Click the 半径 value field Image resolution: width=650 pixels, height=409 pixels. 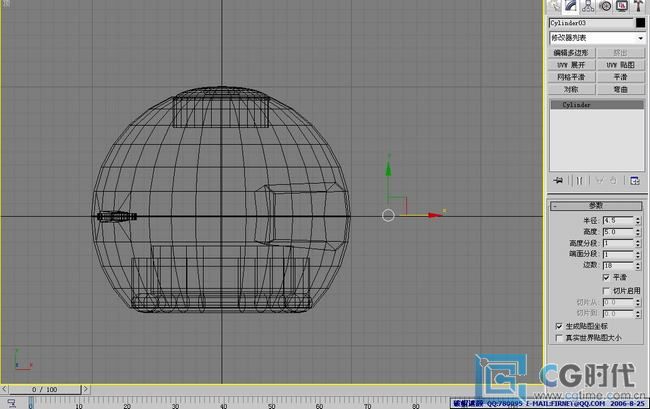[x=618, y=220]
